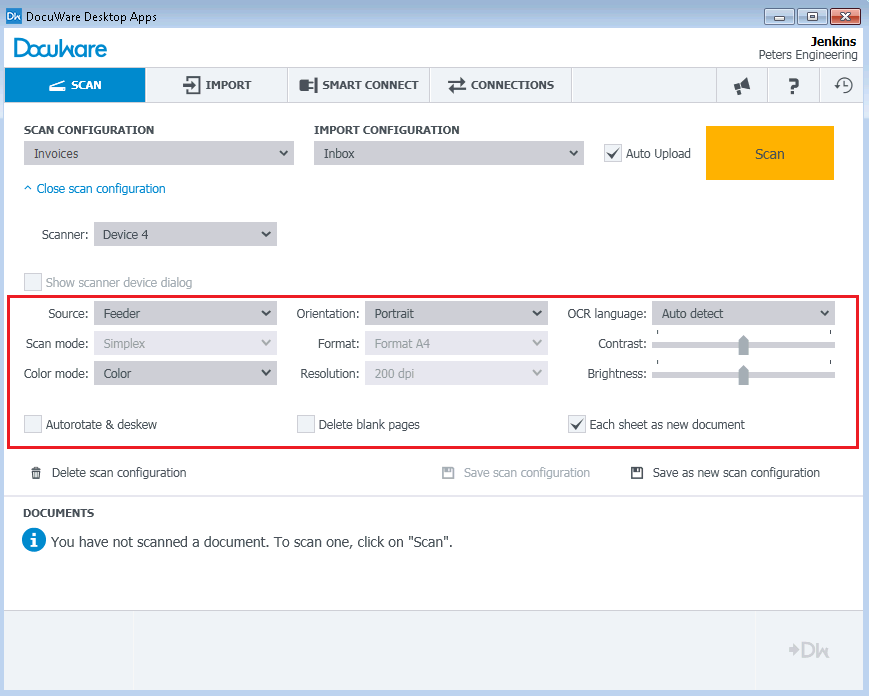Expand the Scanner Device 4 dropdown

[x=185, y=235]
